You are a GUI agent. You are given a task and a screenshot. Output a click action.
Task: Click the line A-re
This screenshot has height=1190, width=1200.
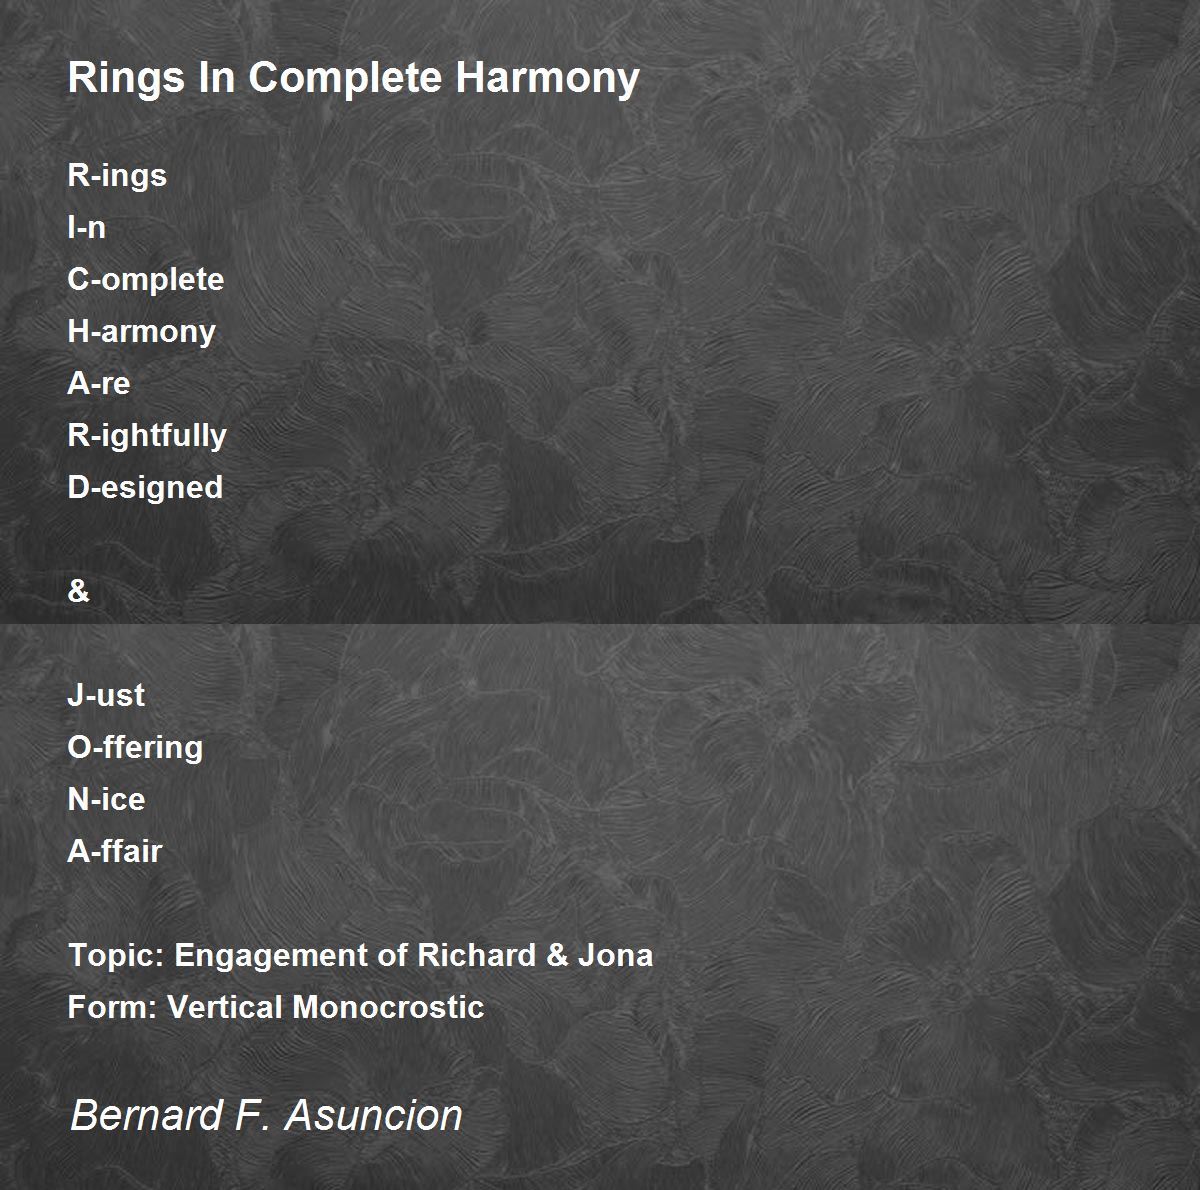point(99,384)
